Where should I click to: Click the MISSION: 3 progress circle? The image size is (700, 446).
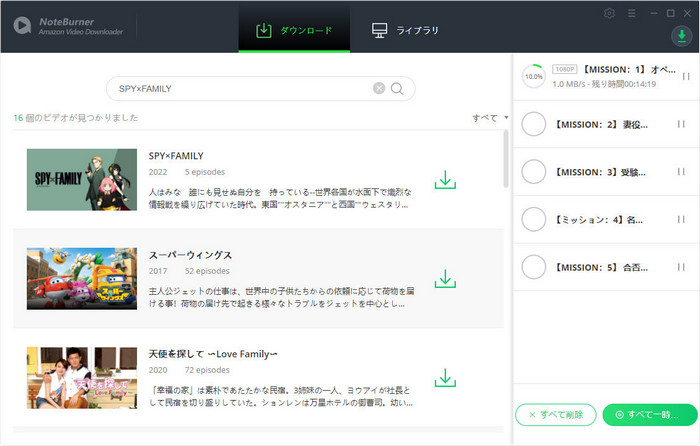coord(533,171)
